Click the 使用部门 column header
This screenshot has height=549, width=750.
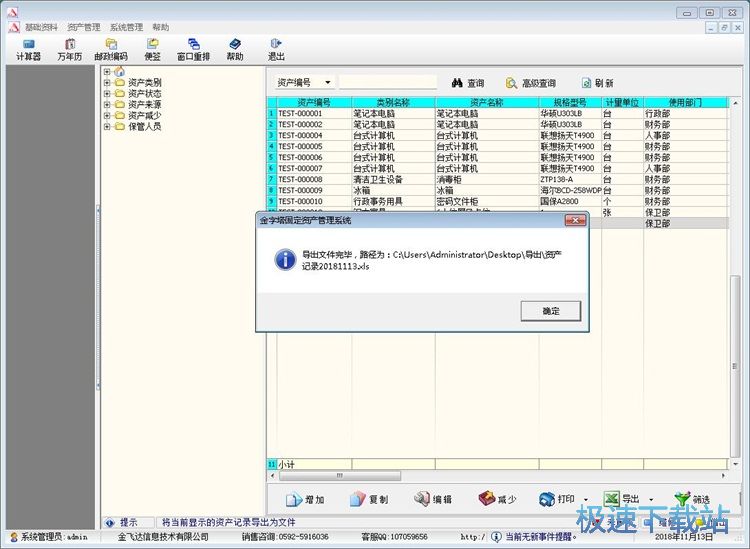point(685,102)
